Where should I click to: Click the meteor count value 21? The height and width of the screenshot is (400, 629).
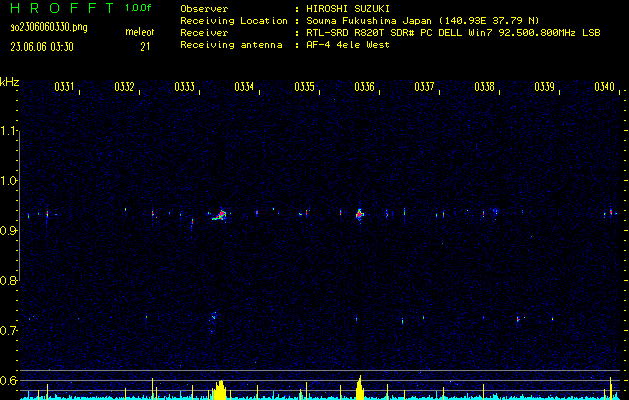click(x=145, y=46)
